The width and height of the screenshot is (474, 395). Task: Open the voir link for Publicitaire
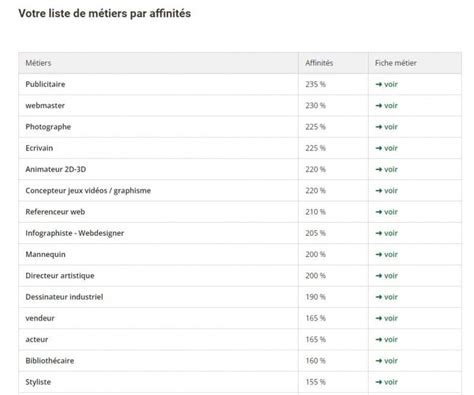387,84
